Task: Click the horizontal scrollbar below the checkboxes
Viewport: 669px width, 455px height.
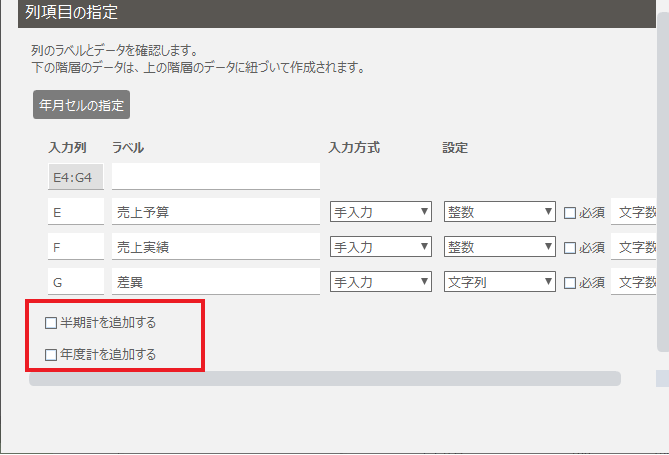Action: [325, 379]
